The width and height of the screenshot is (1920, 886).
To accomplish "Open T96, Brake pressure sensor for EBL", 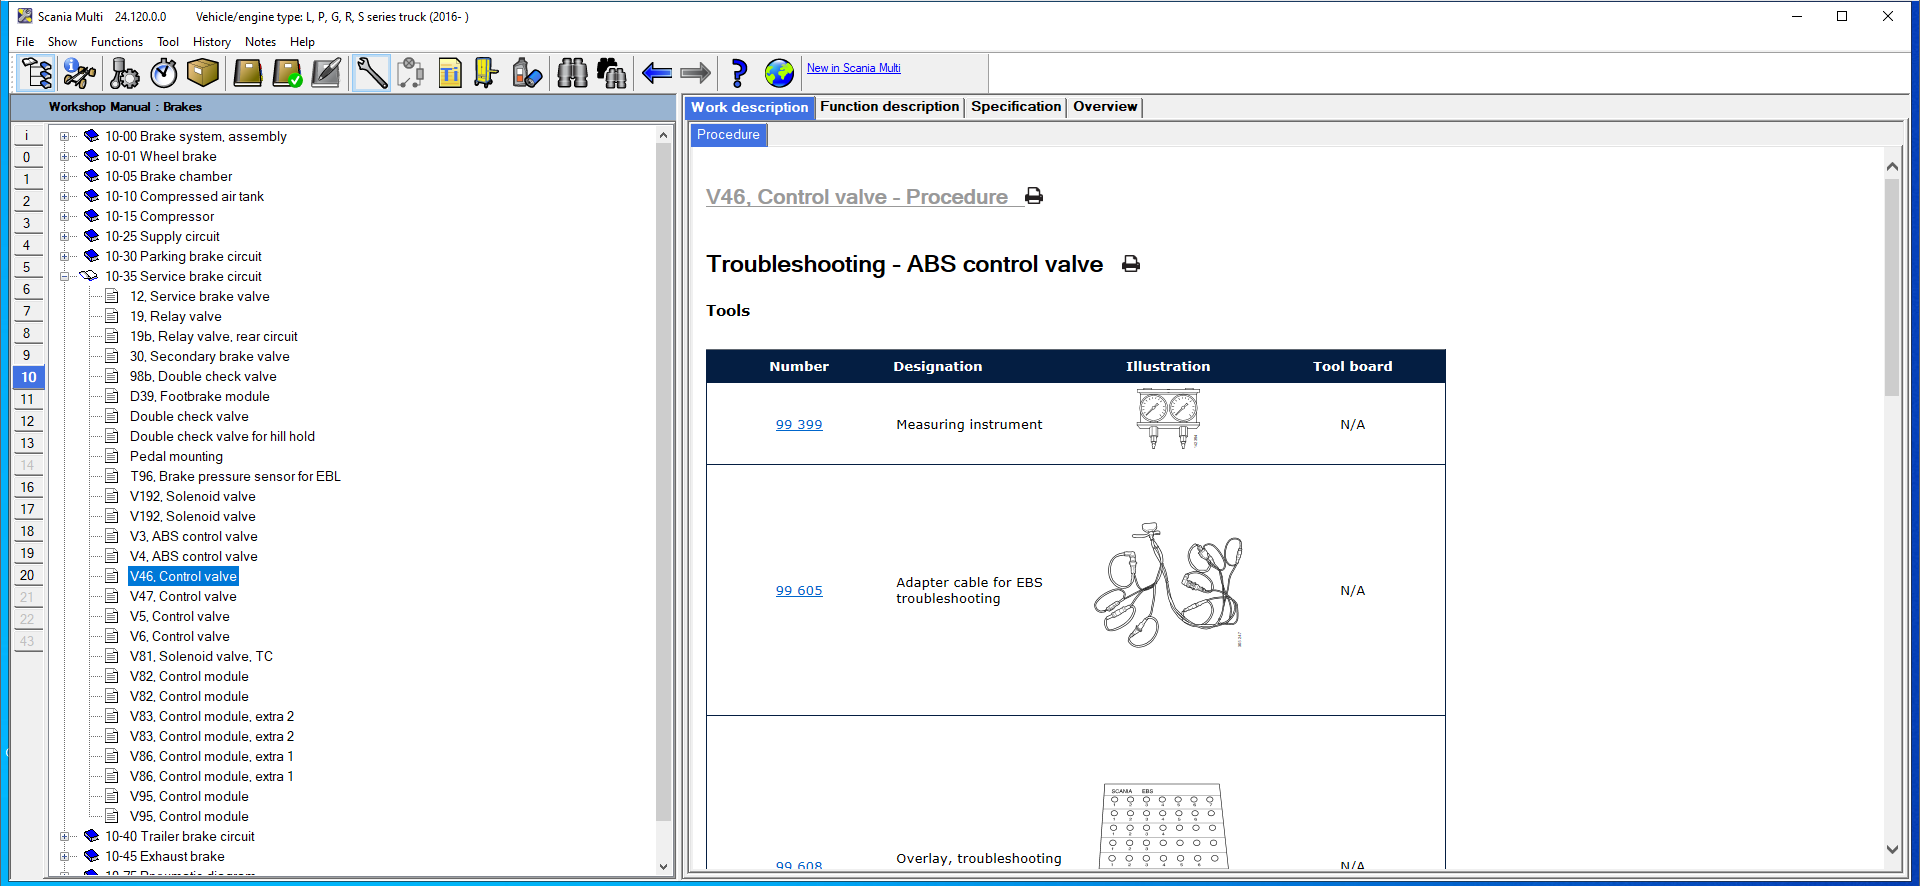I will pos(235,477).
